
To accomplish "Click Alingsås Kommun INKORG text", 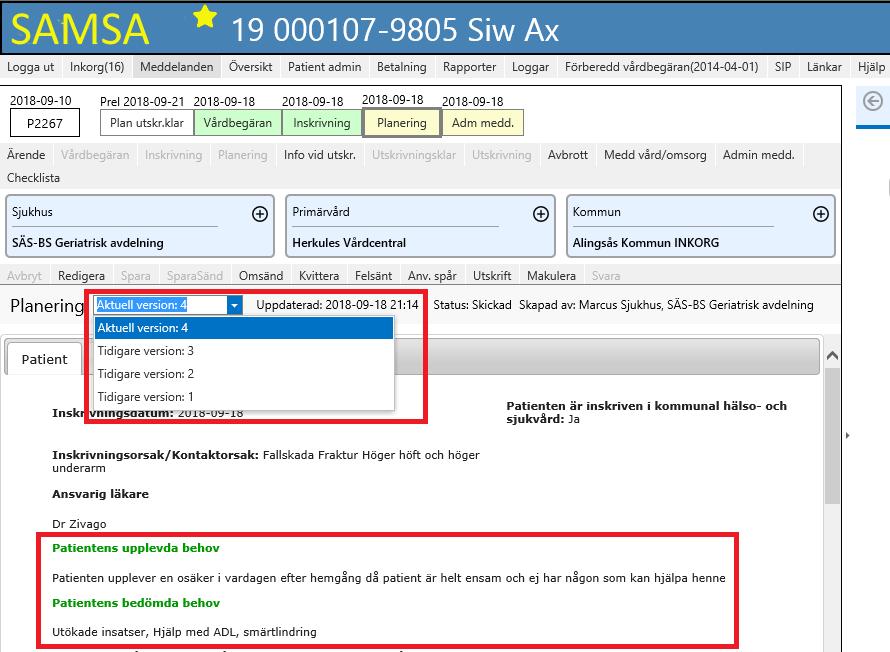I will coord(646,243).
